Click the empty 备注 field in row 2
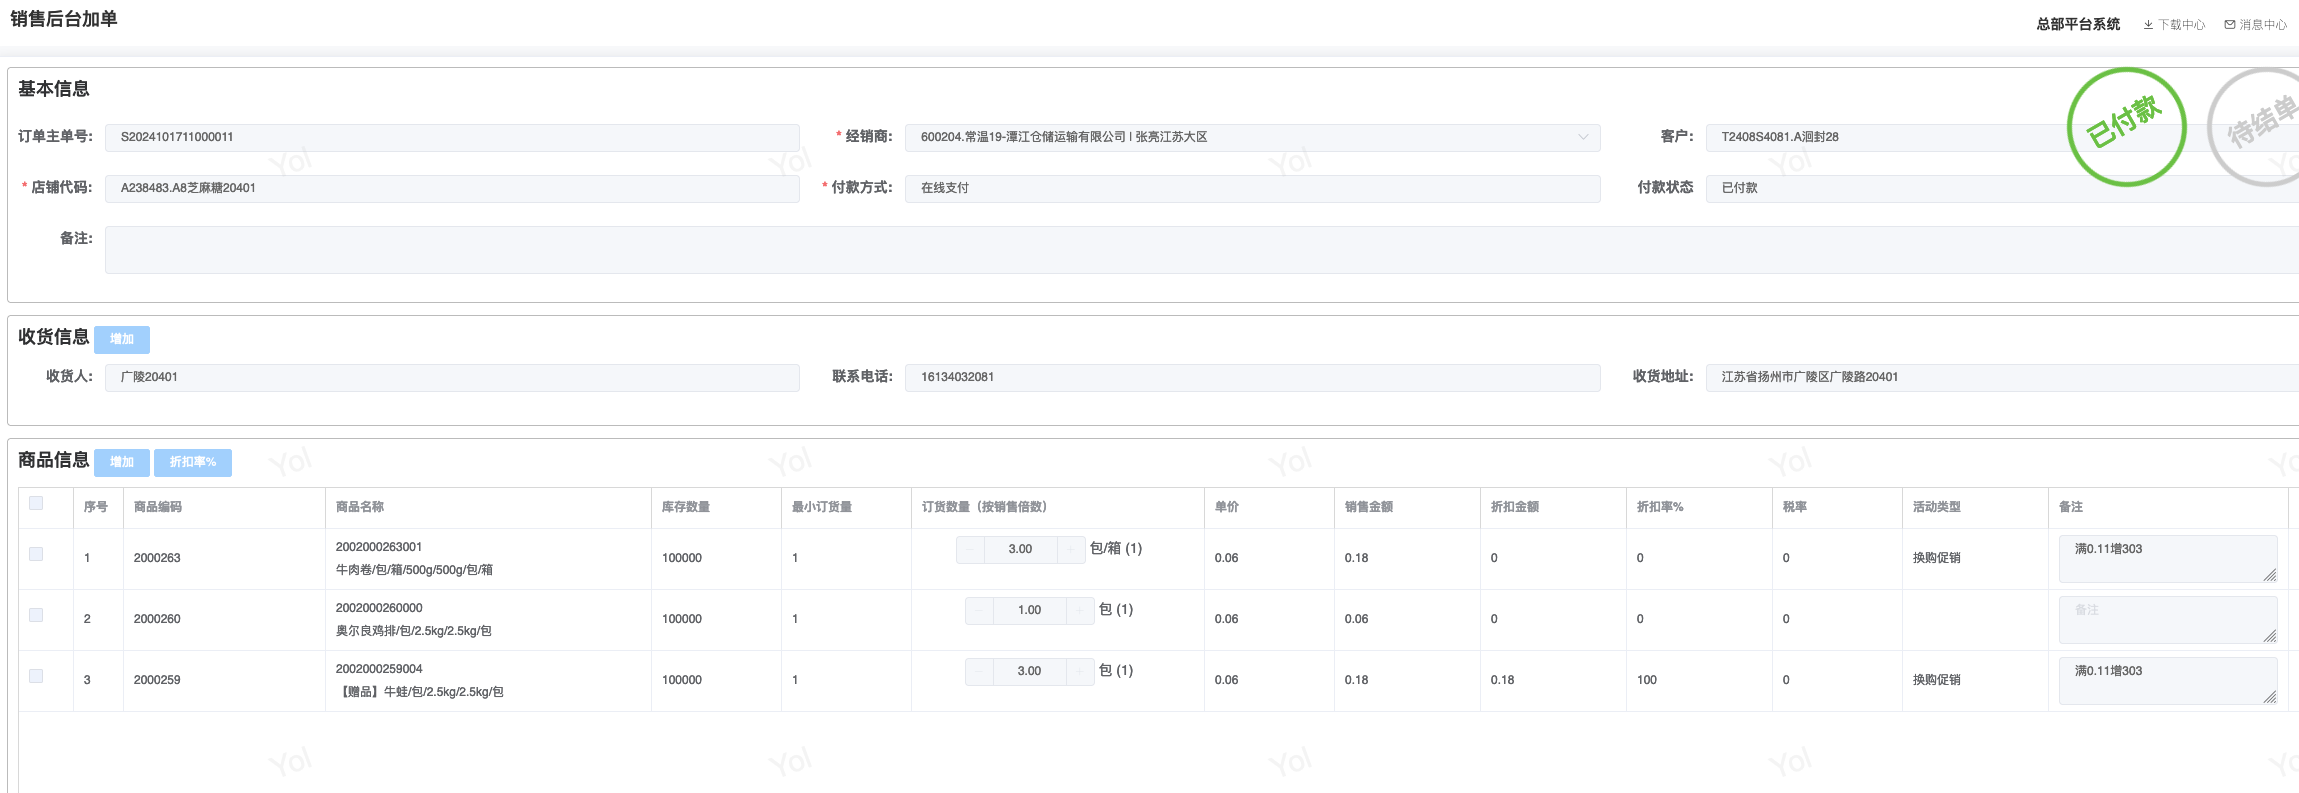 pyautogui.click(x=2166, y=619)
